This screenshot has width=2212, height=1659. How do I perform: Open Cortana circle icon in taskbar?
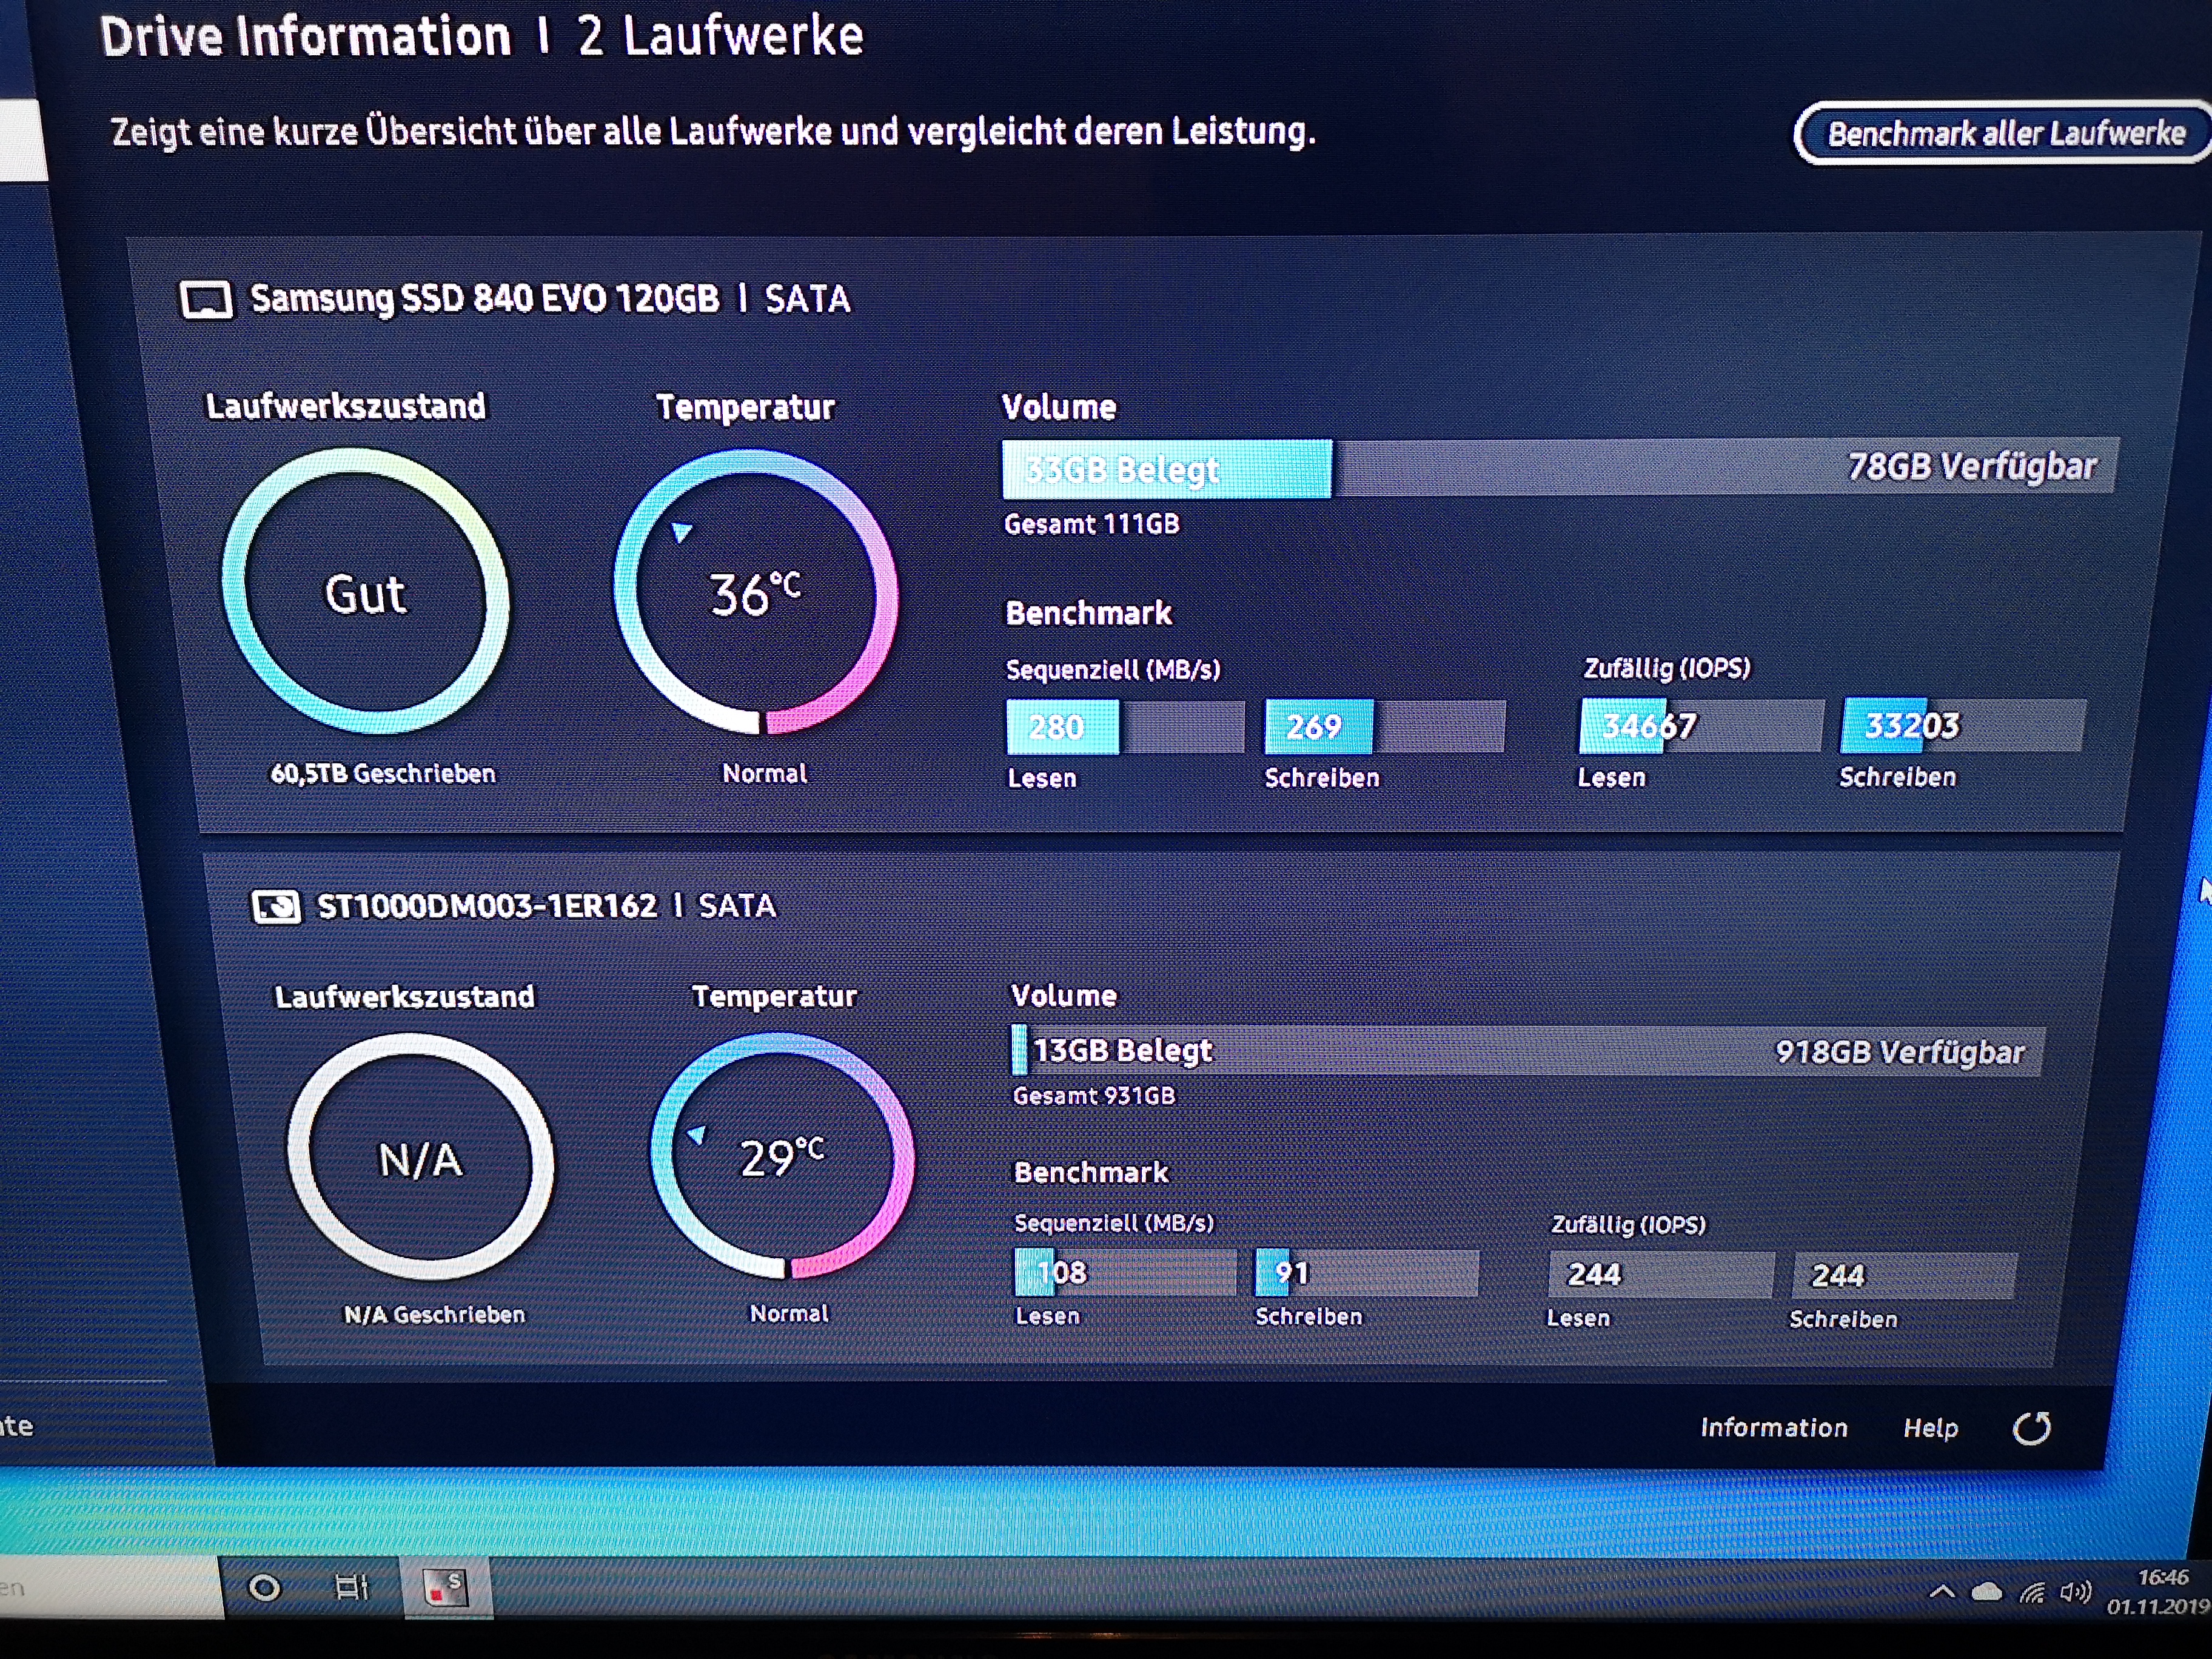pos(265,1587)
